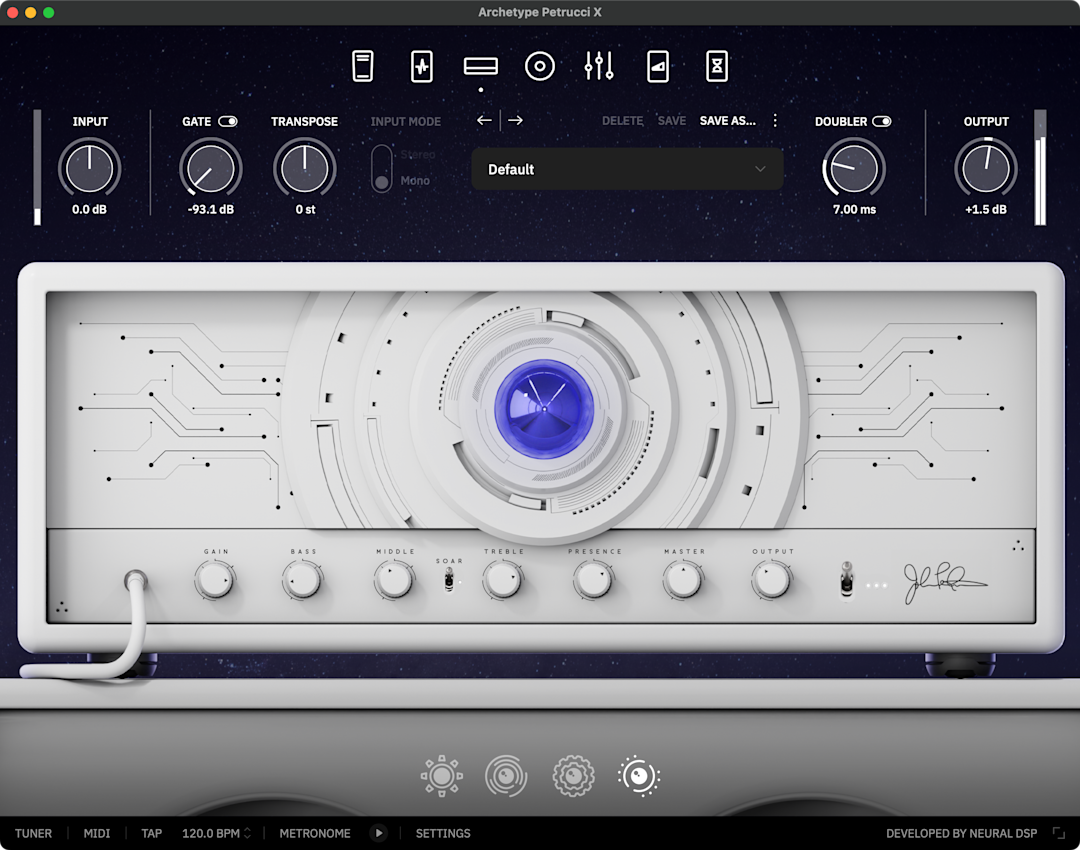The height and width of the screenshot is (850, 1080).
Task: Click the top OUTPUT level knob
Action: coord(986,168)
